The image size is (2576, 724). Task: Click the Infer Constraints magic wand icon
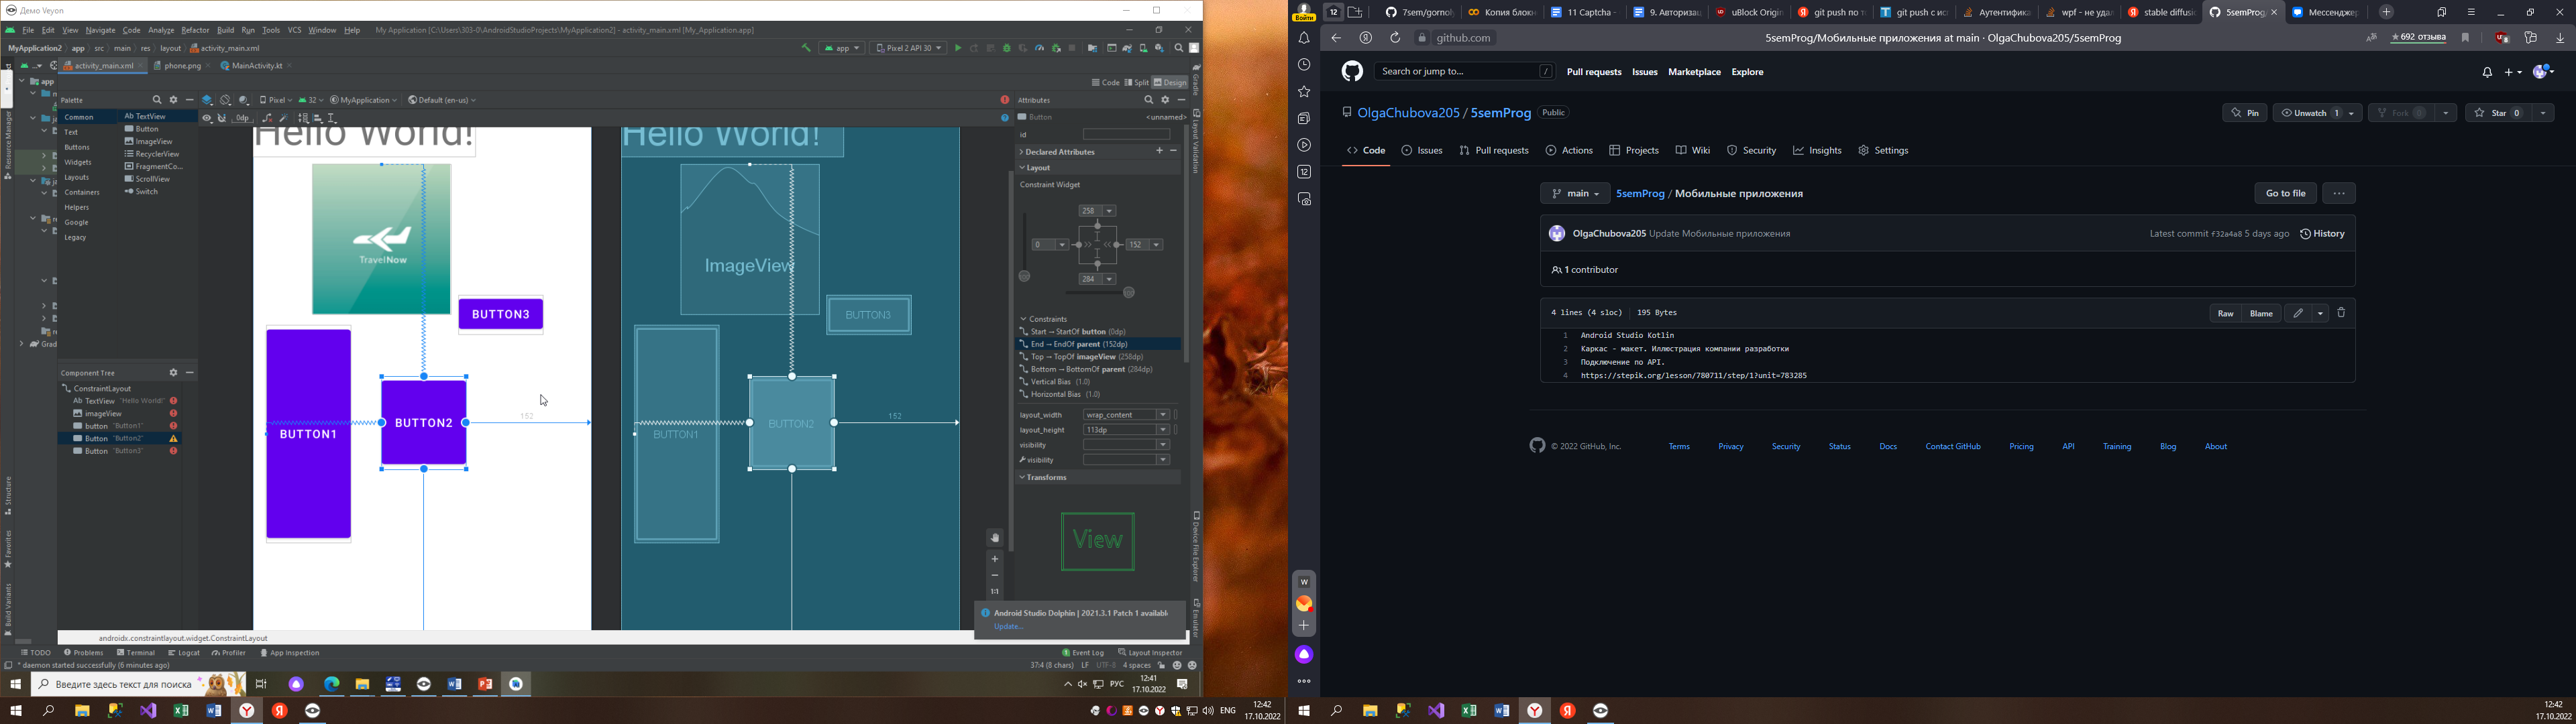tap(284, 118)
